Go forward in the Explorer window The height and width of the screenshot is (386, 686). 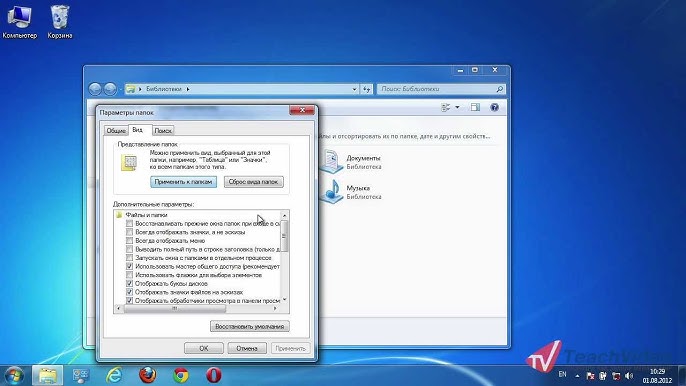(110, 89)
